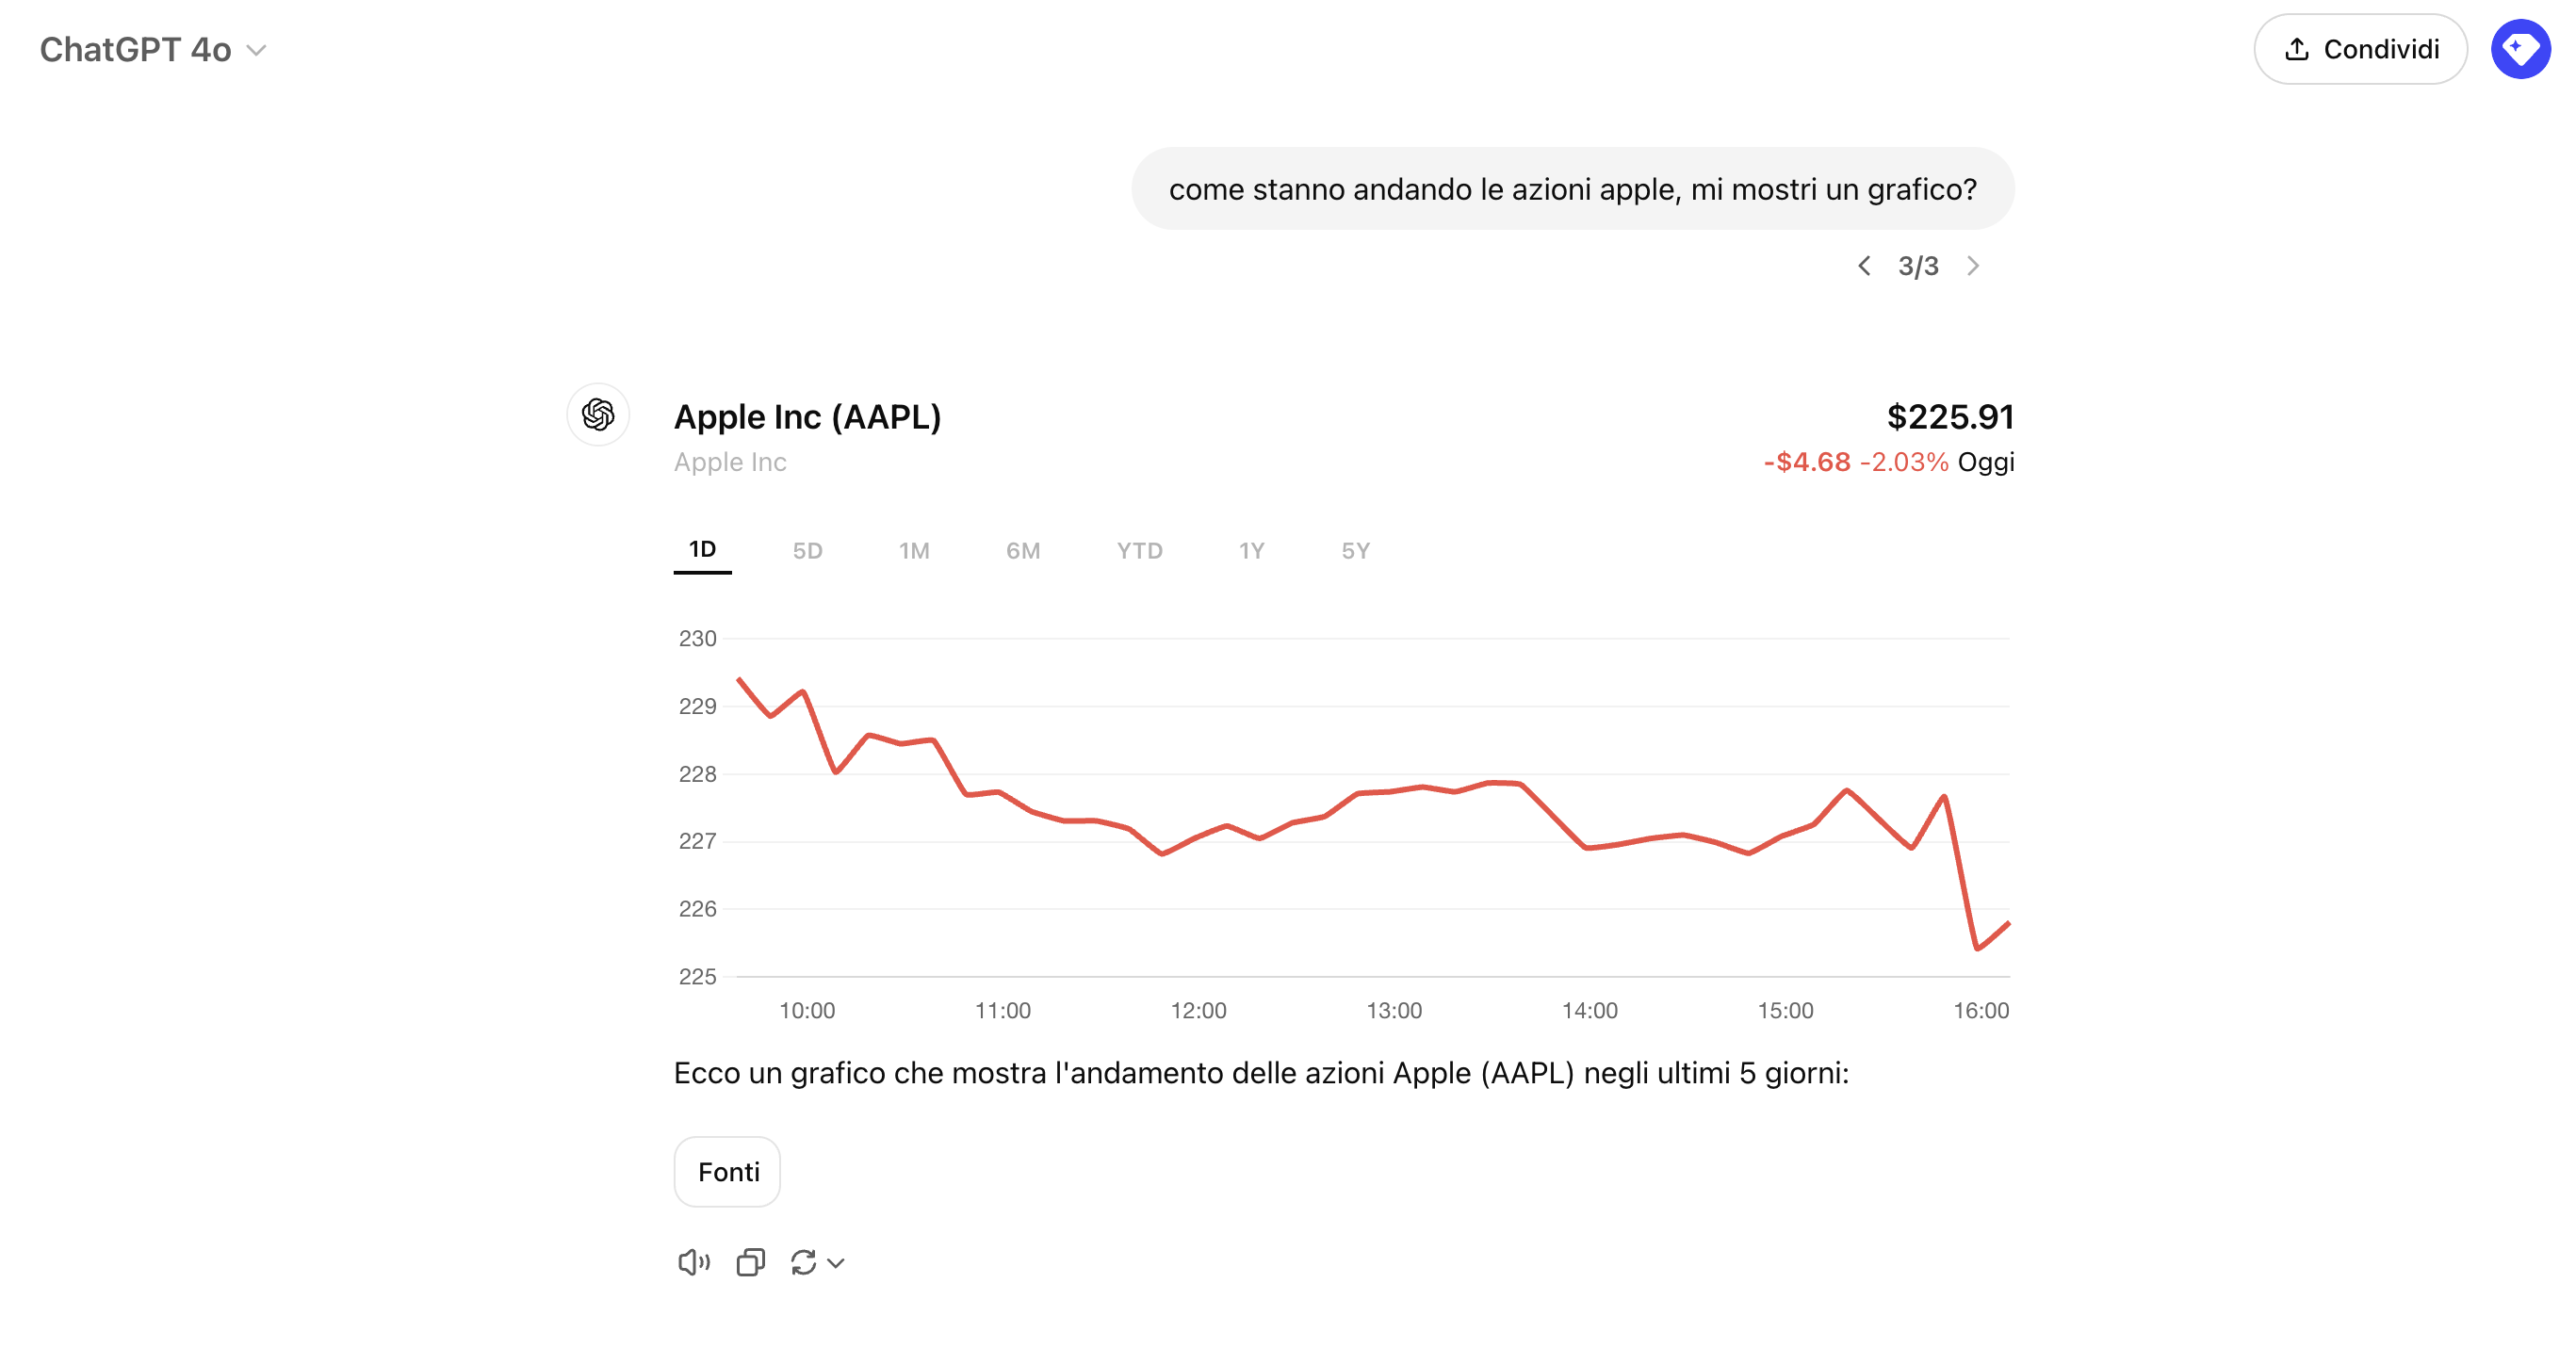Click the ChatGPT logo avatar

click(598, 414)
